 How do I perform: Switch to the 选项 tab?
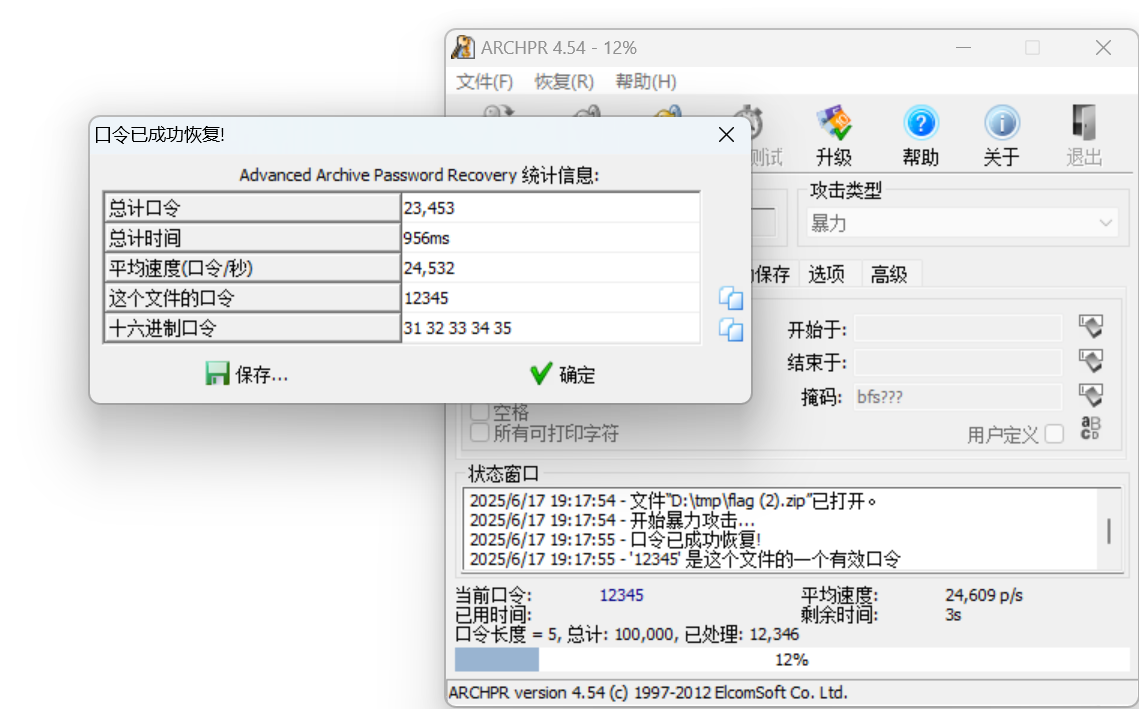pos(827,274)
